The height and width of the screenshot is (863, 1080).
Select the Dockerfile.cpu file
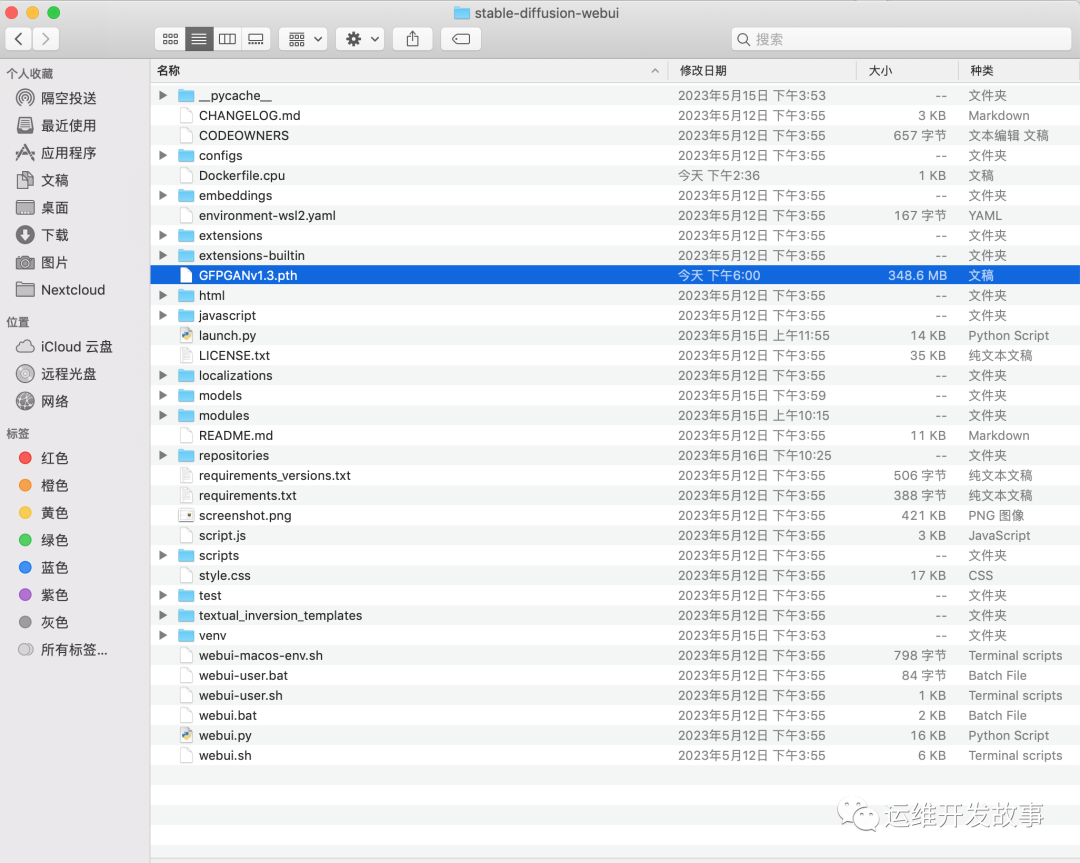614,175
